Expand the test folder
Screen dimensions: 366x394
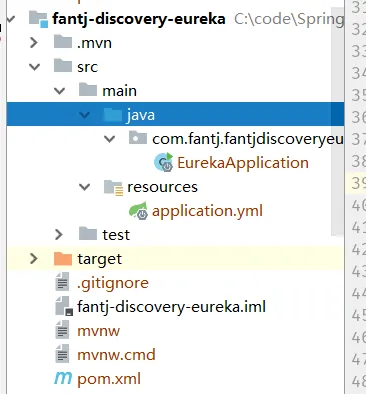click(x=59, y=234)
